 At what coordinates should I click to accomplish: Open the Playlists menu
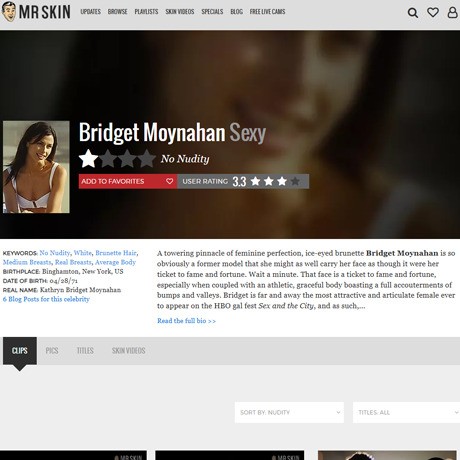click(x=146, y=12)
